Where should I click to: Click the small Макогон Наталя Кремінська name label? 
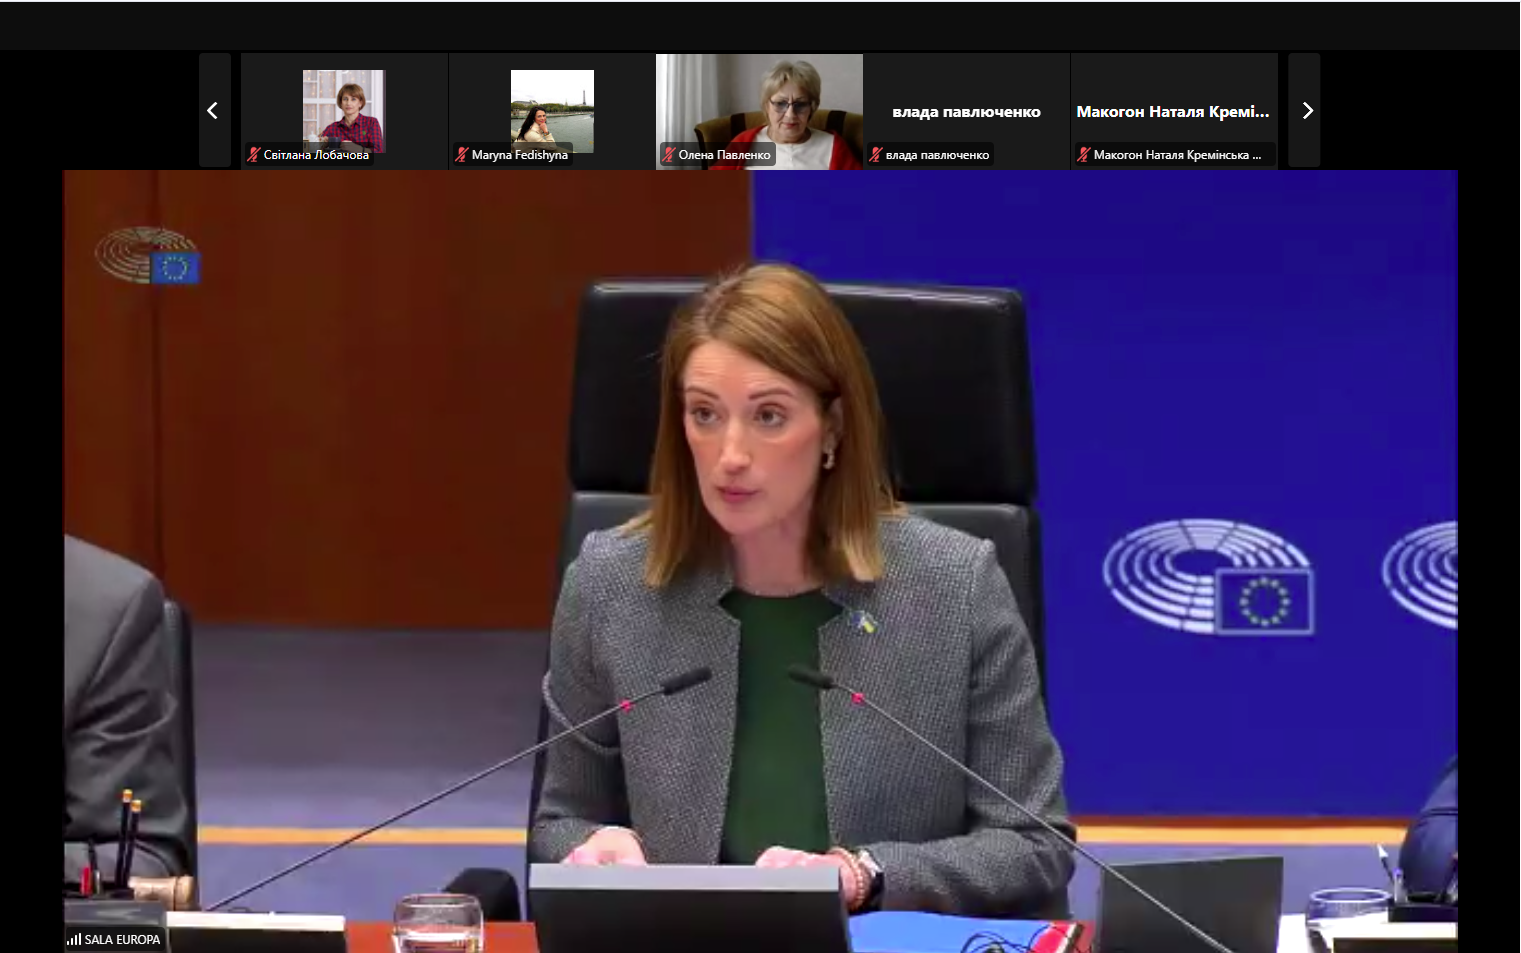(x=1176, y=155)
